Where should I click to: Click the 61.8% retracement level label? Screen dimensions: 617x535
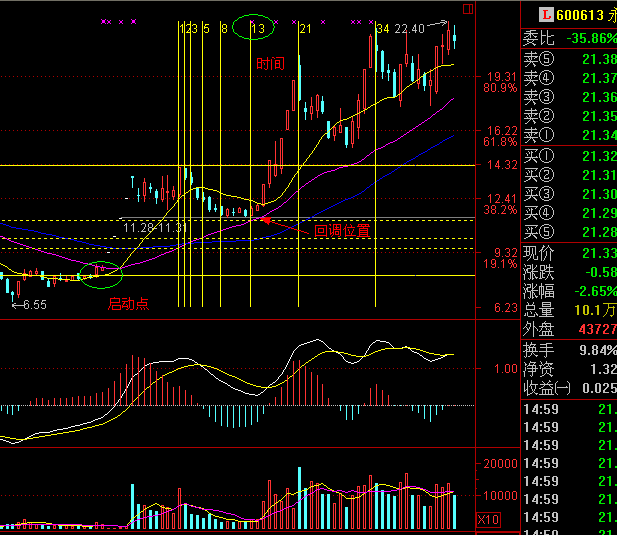[500, 143]
